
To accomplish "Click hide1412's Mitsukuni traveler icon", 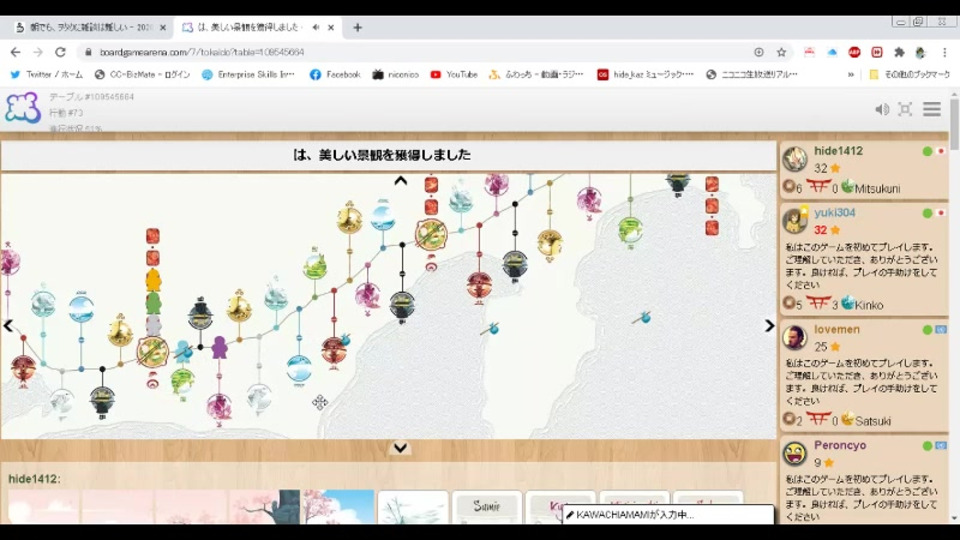I will 847,186.
